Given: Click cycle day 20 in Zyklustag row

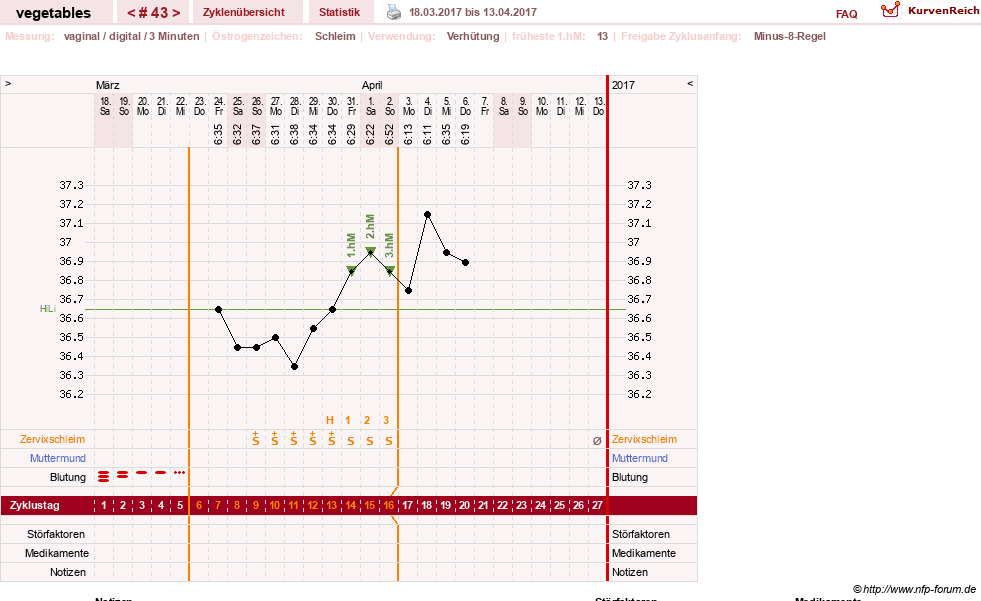Looking at the screenshot, I should pos(464,505).
